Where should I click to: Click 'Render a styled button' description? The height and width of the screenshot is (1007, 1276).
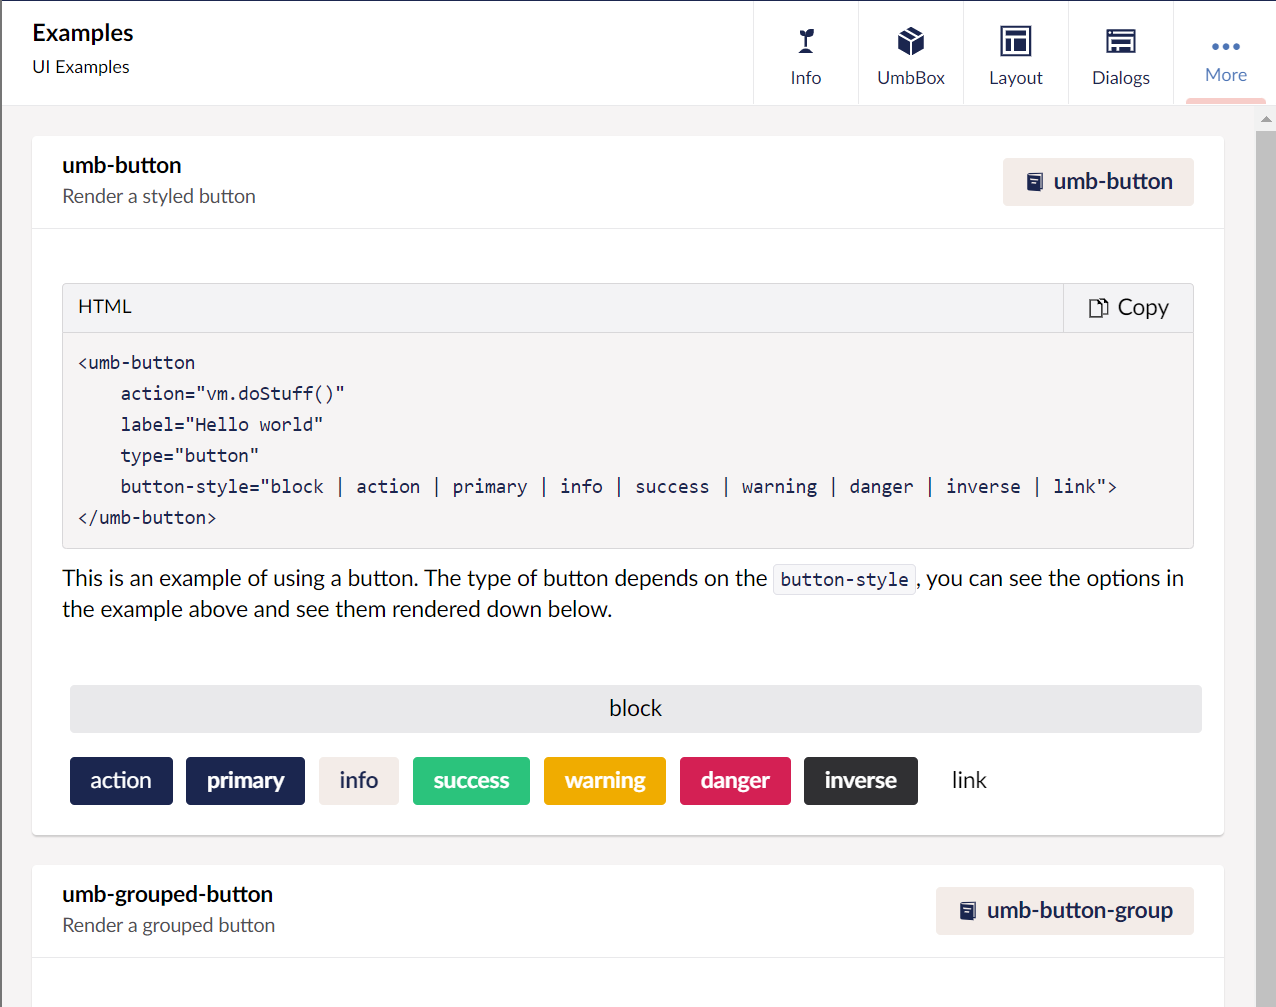(159, 197)
